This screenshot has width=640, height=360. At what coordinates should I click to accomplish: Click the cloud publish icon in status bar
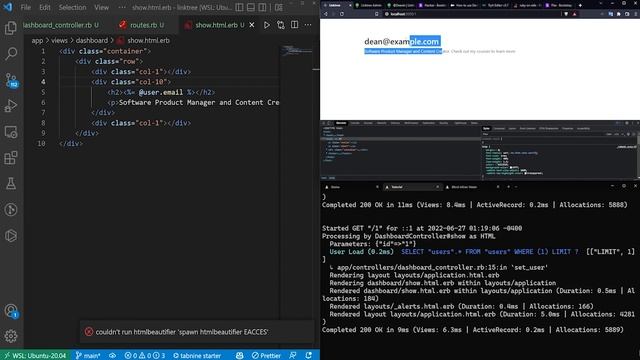coord(112,356)
